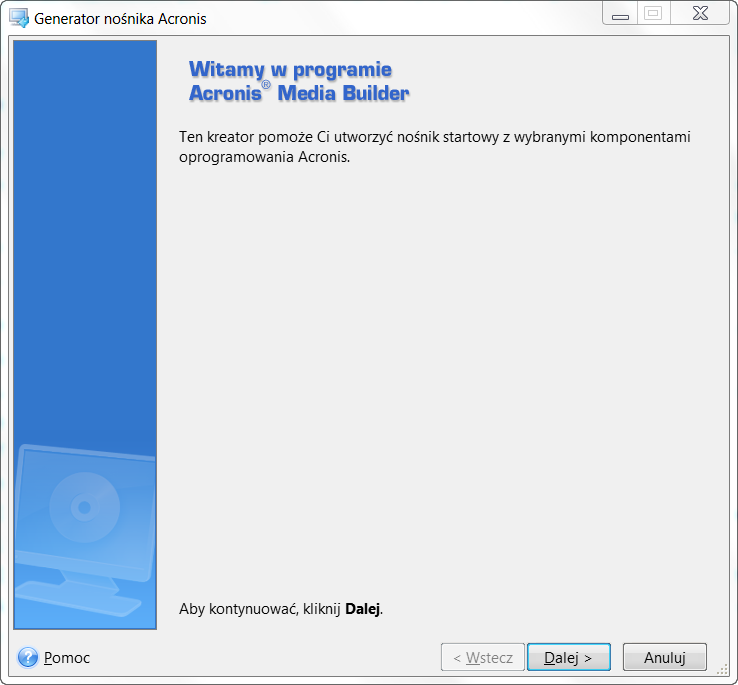
Task: Close the Generator nośnika Acronis window
Action: click(700, 13)
